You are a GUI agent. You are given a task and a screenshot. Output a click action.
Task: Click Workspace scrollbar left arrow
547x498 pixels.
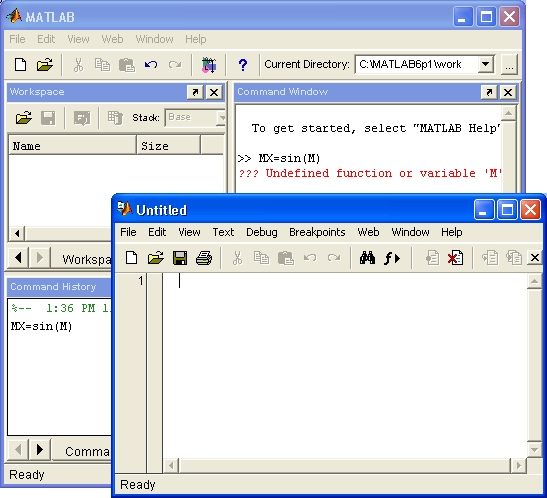[17, 233]
